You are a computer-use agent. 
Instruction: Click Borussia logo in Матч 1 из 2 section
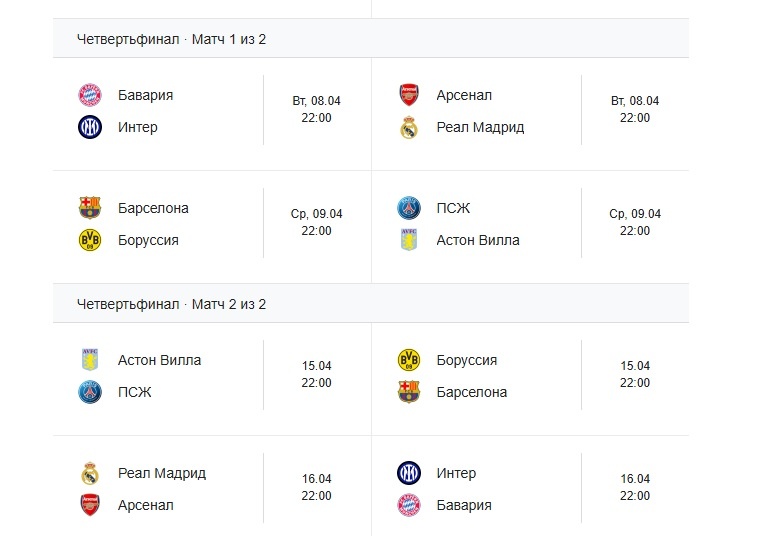90,240
